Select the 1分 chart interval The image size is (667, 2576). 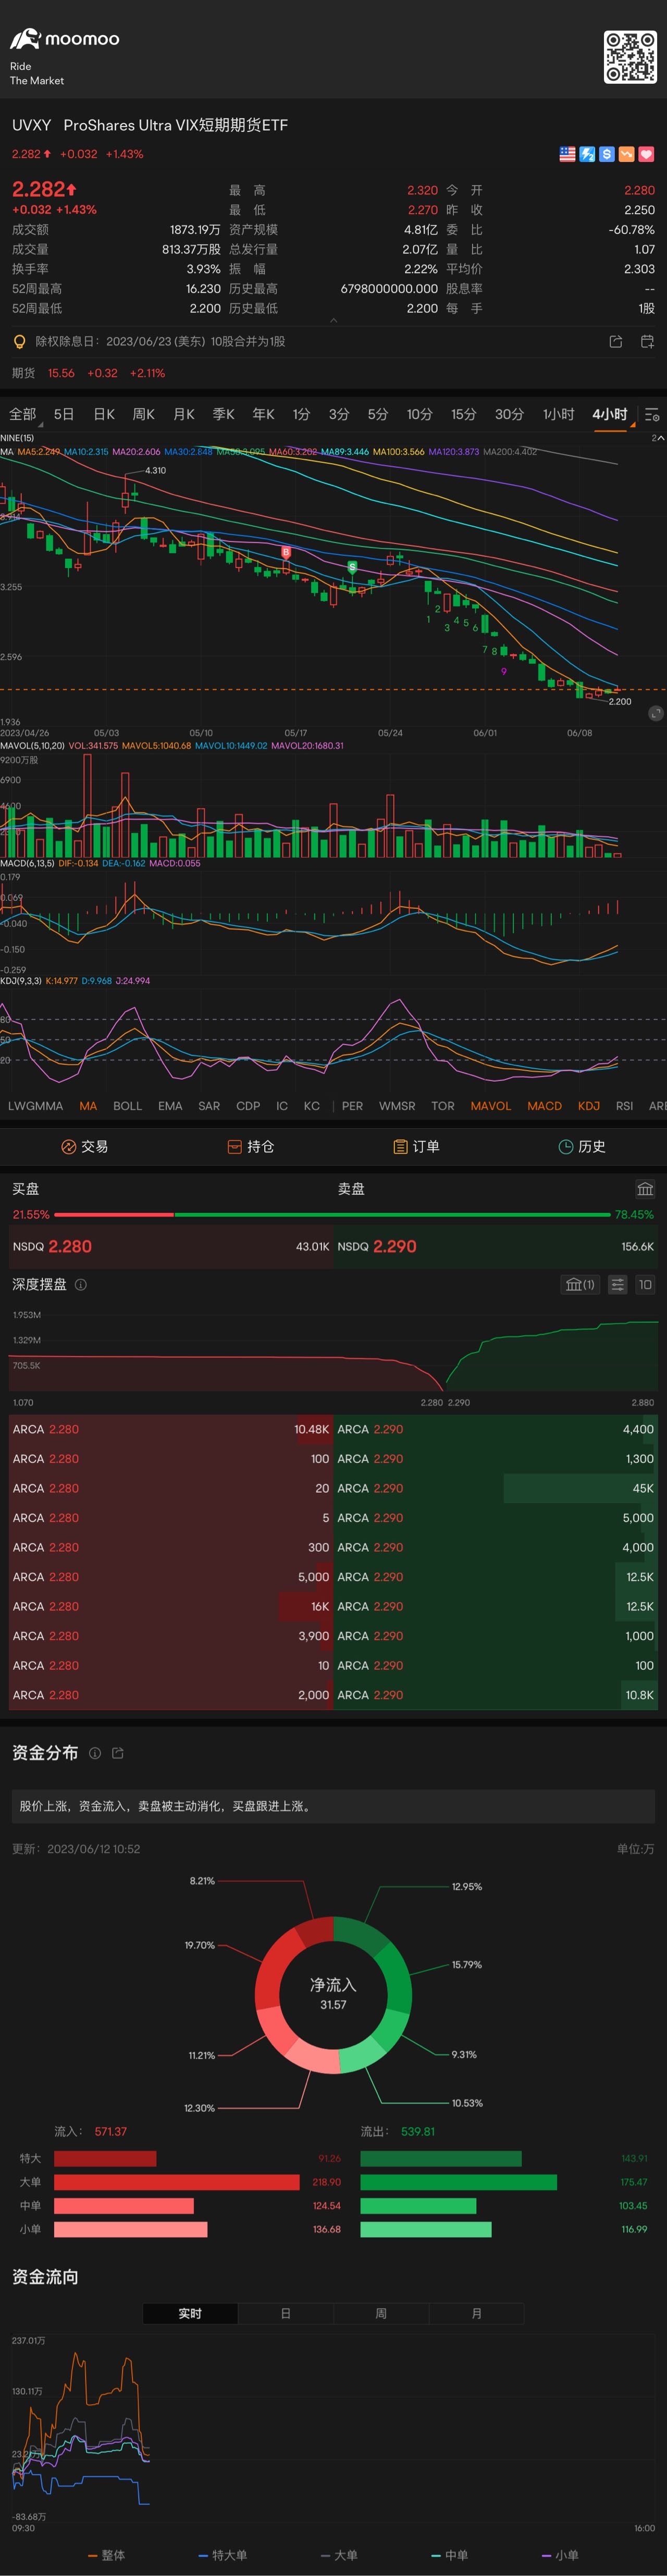click(x=301, y=414)
